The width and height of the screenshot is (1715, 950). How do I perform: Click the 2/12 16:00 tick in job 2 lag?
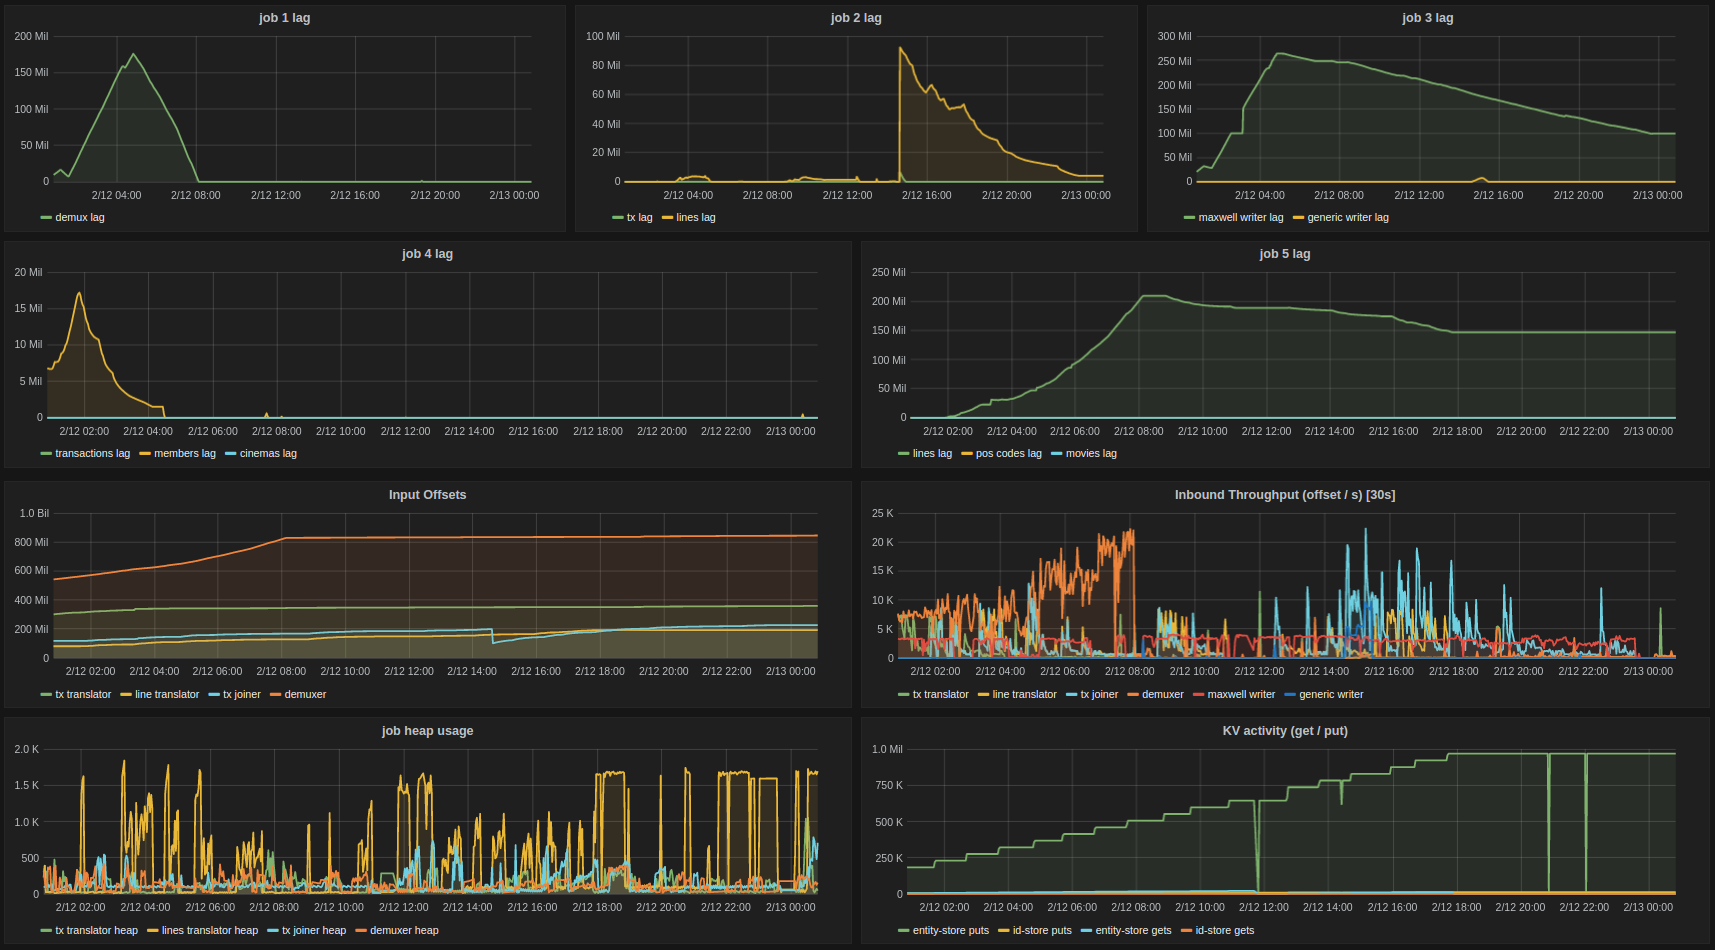[x=927, y=195]
